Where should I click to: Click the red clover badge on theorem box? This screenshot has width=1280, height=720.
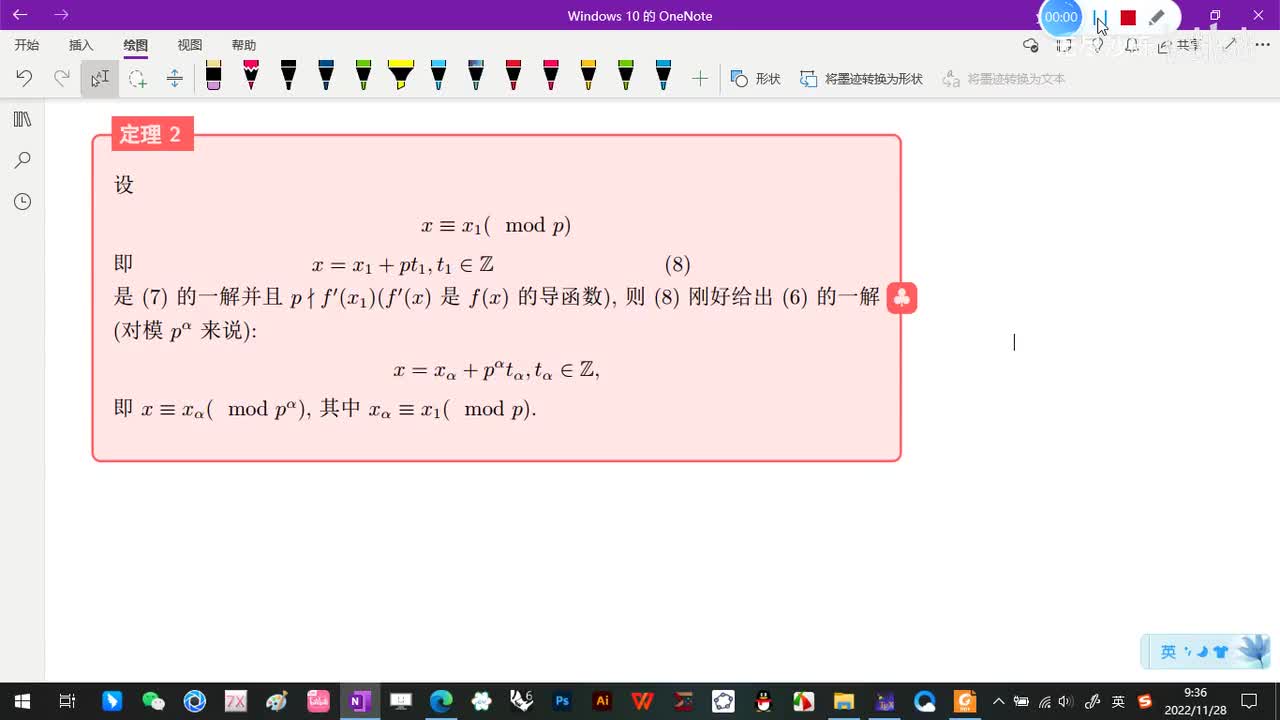(902, 298)
